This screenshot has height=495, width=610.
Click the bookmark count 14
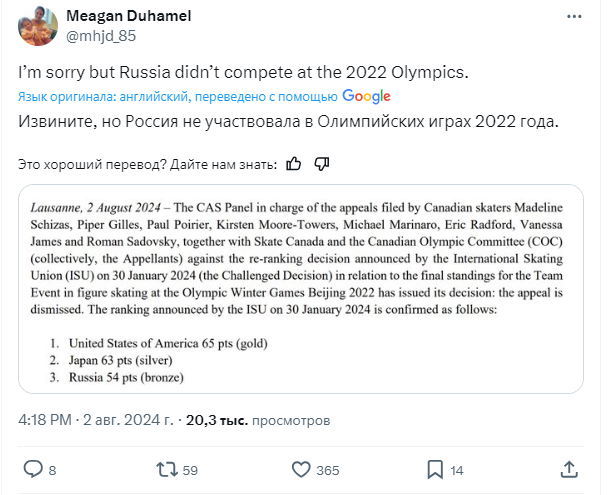point(456,470)
